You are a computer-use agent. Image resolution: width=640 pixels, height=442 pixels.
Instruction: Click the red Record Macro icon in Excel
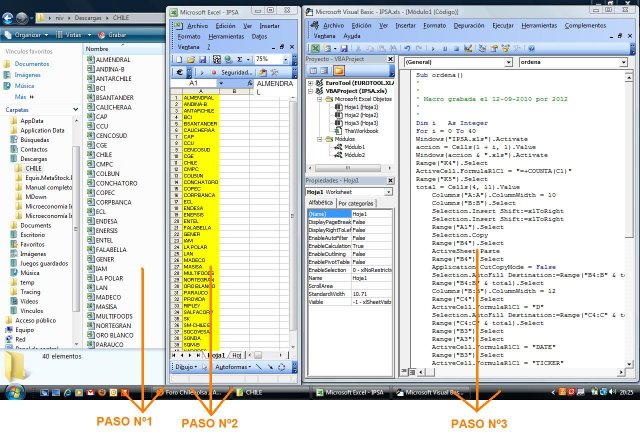tap(213, 73)
